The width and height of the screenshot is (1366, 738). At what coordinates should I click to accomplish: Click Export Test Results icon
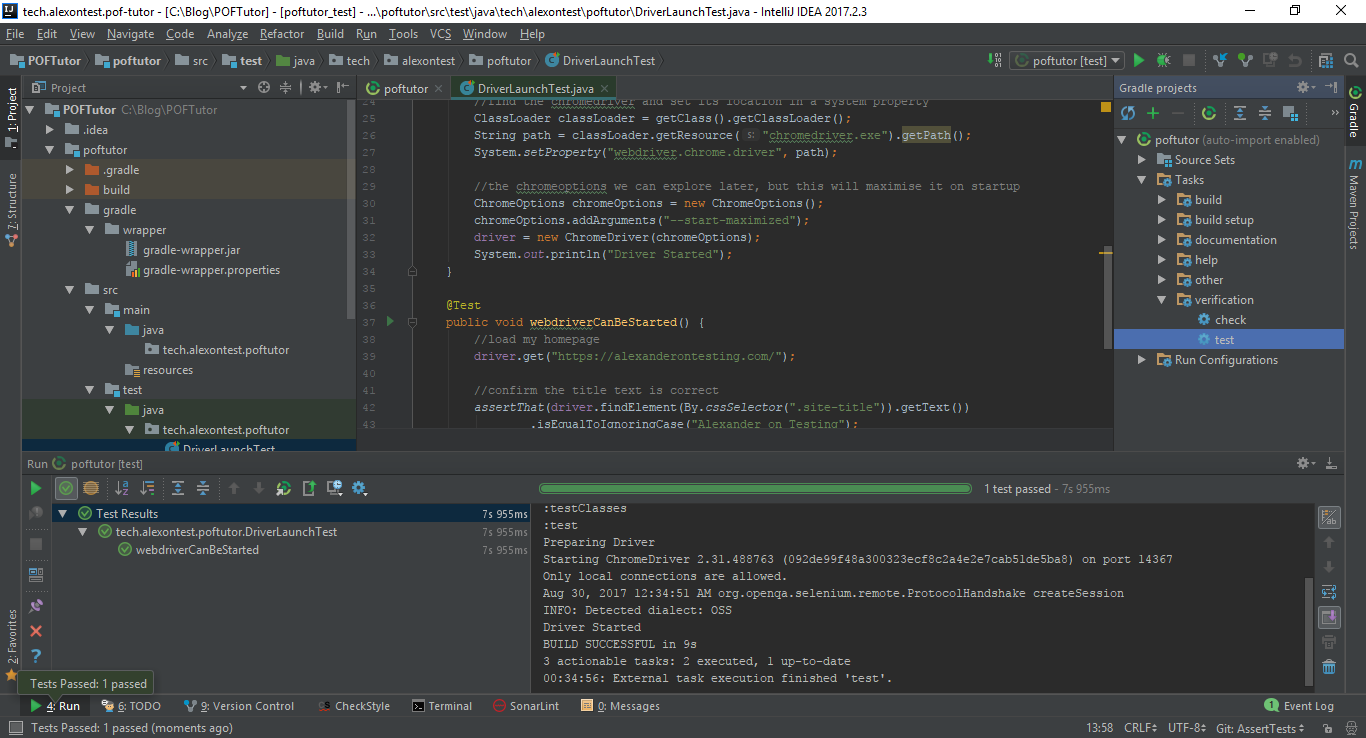[309, 489]
